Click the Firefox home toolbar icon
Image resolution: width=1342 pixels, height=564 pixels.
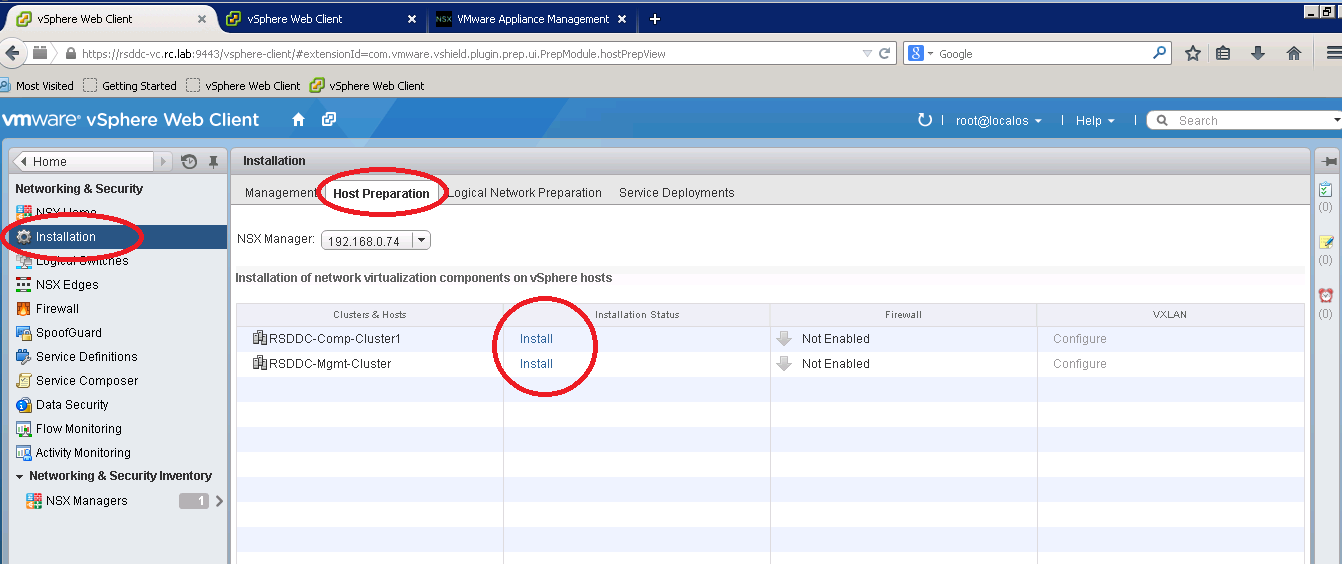[x=1293, y=54]
